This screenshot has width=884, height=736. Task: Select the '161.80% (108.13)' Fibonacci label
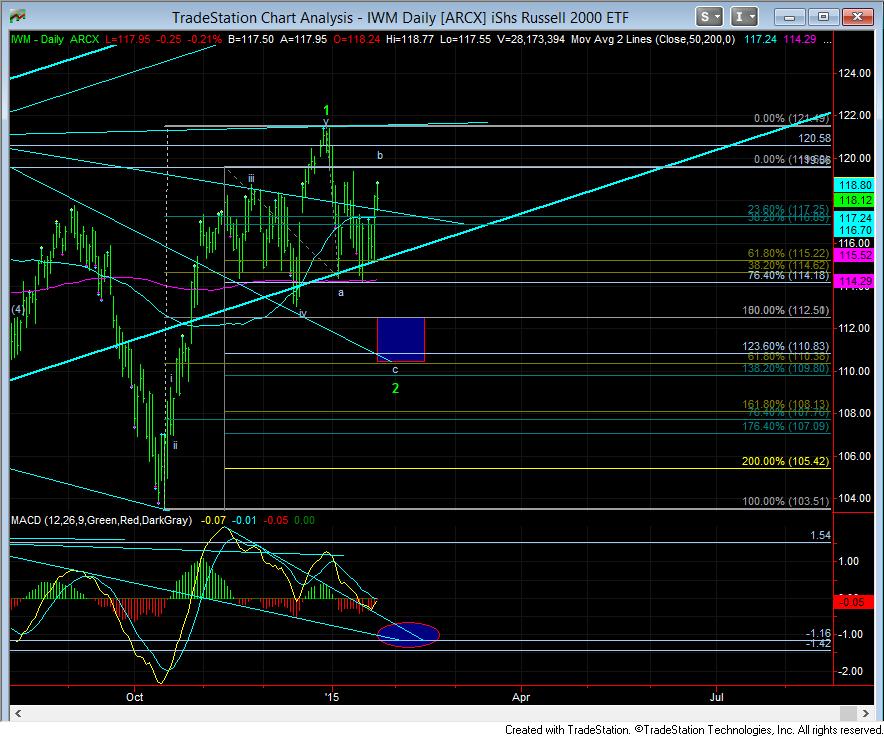(785, 404)
